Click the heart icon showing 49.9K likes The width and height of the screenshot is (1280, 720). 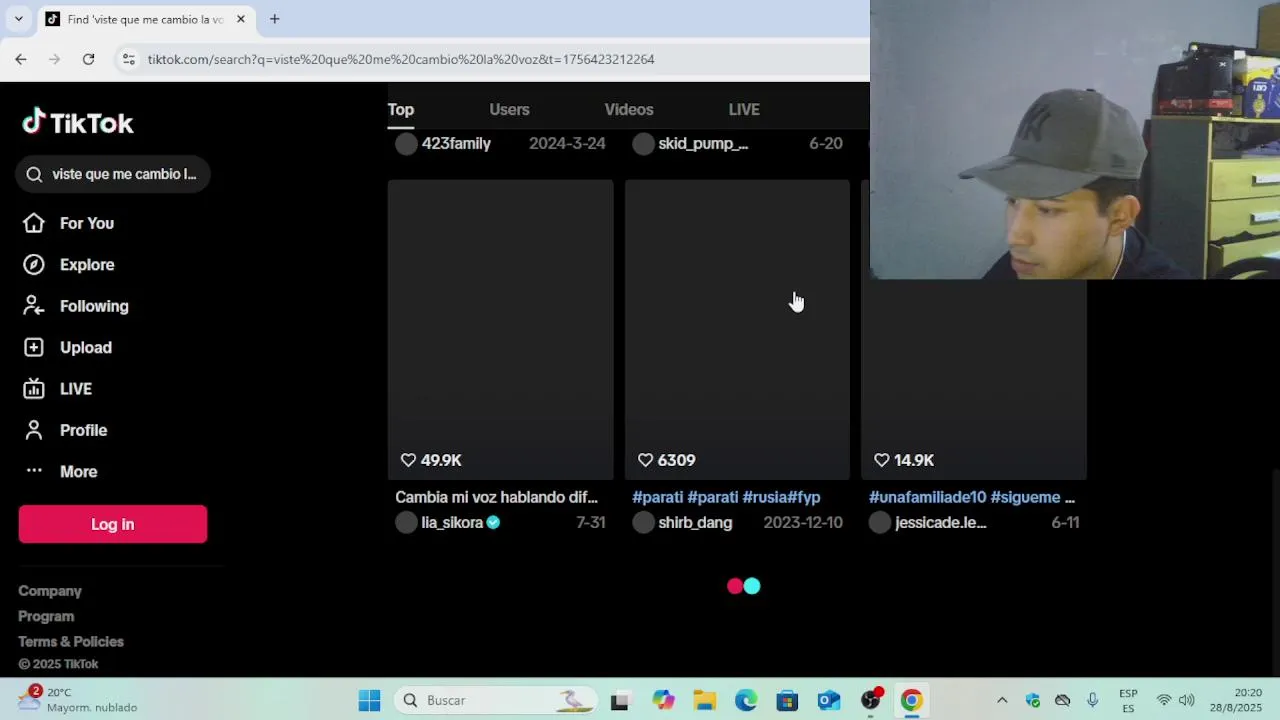[408, 460]
